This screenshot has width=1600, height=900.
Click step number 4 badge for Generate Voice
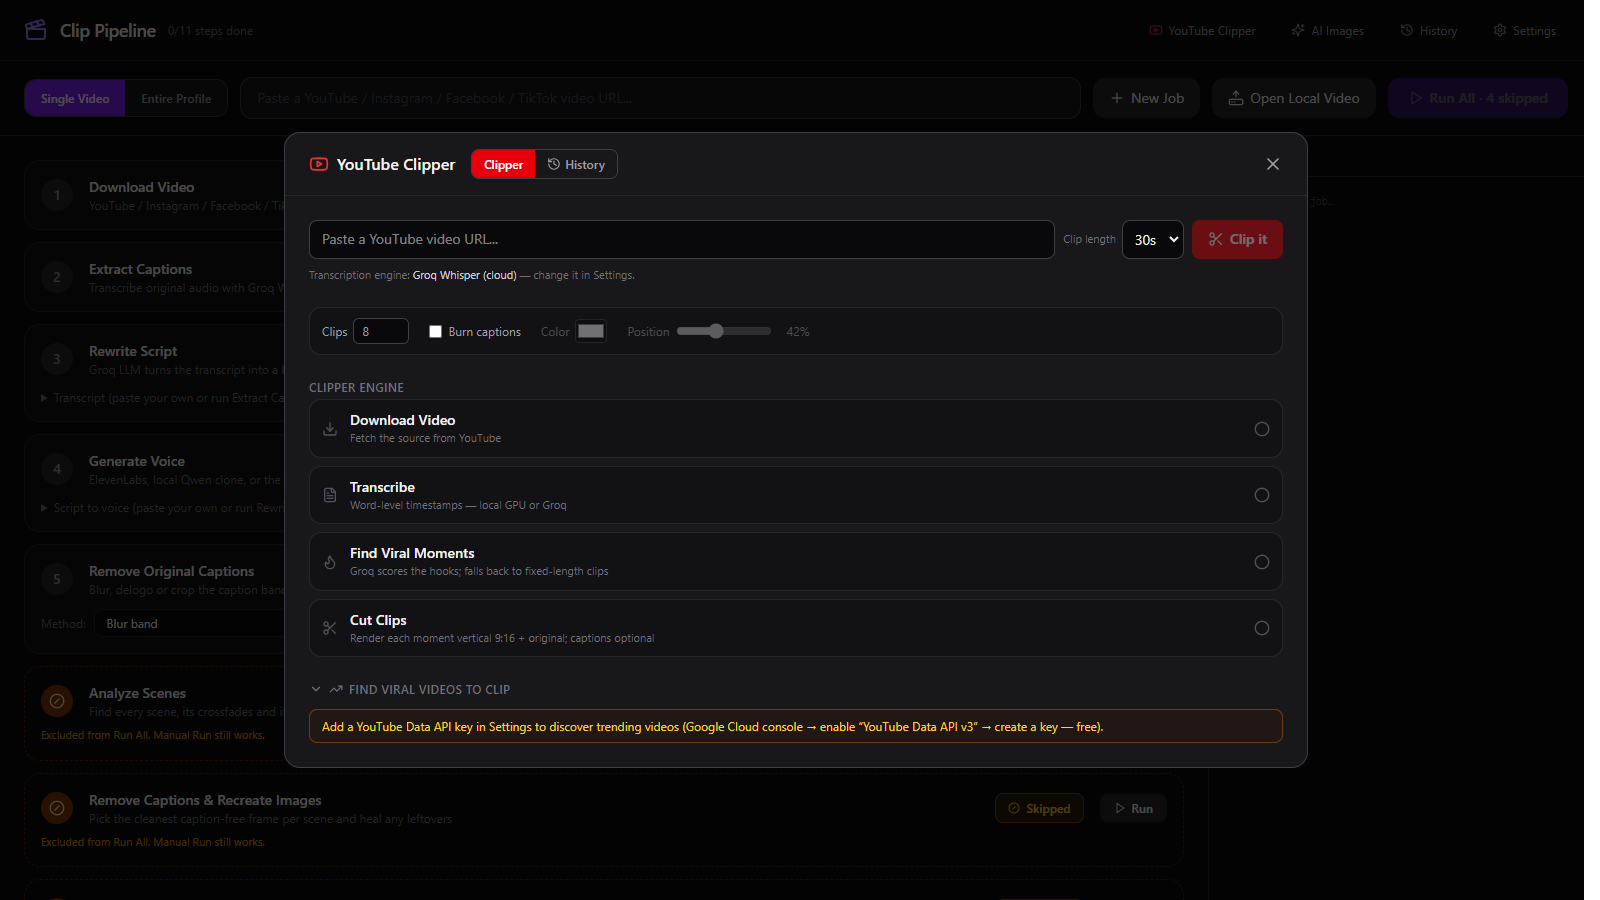tap(57, 469)
